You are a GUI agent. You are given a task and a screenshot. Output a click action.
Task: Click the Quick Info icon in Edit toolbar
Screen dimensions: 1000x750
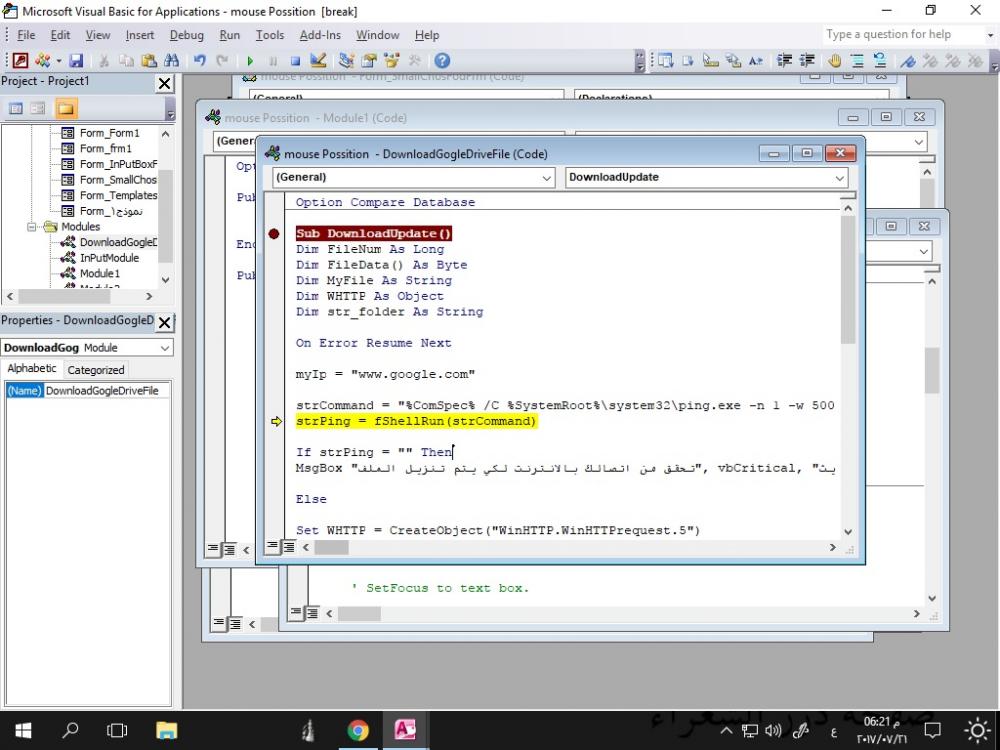[711, 61]
